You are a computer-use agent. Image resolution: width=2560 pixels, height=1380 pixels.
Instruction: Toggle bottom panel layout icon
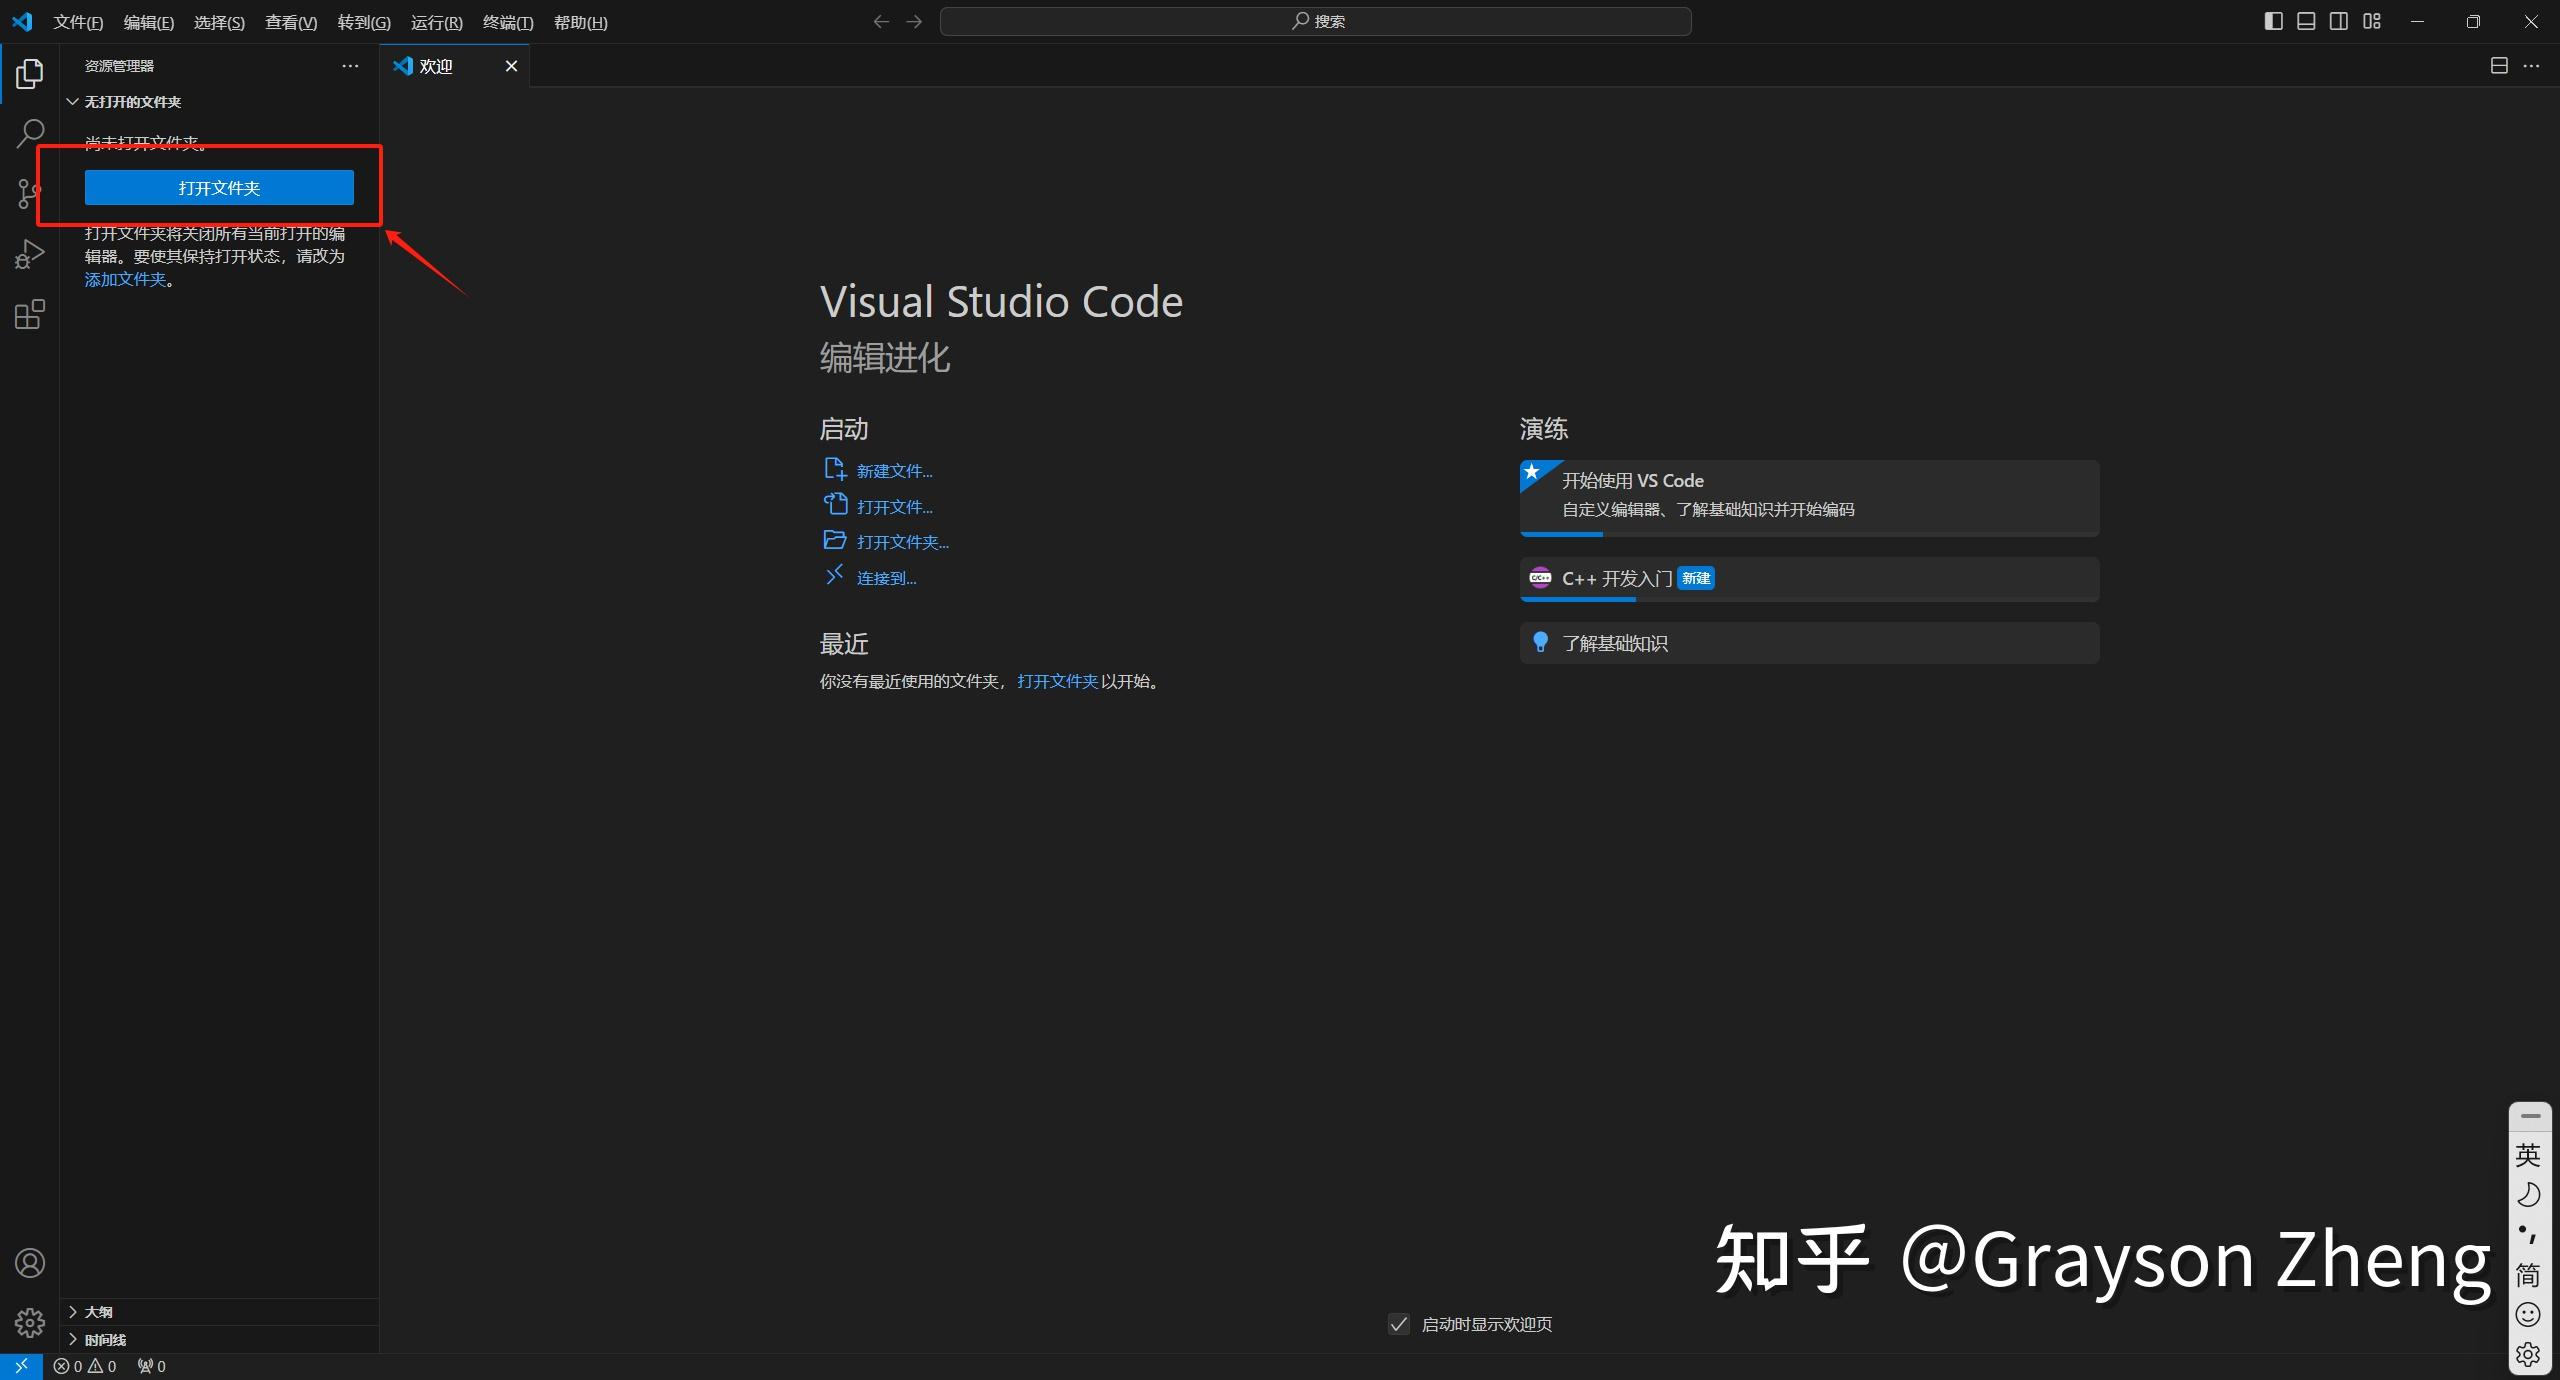2306,21
